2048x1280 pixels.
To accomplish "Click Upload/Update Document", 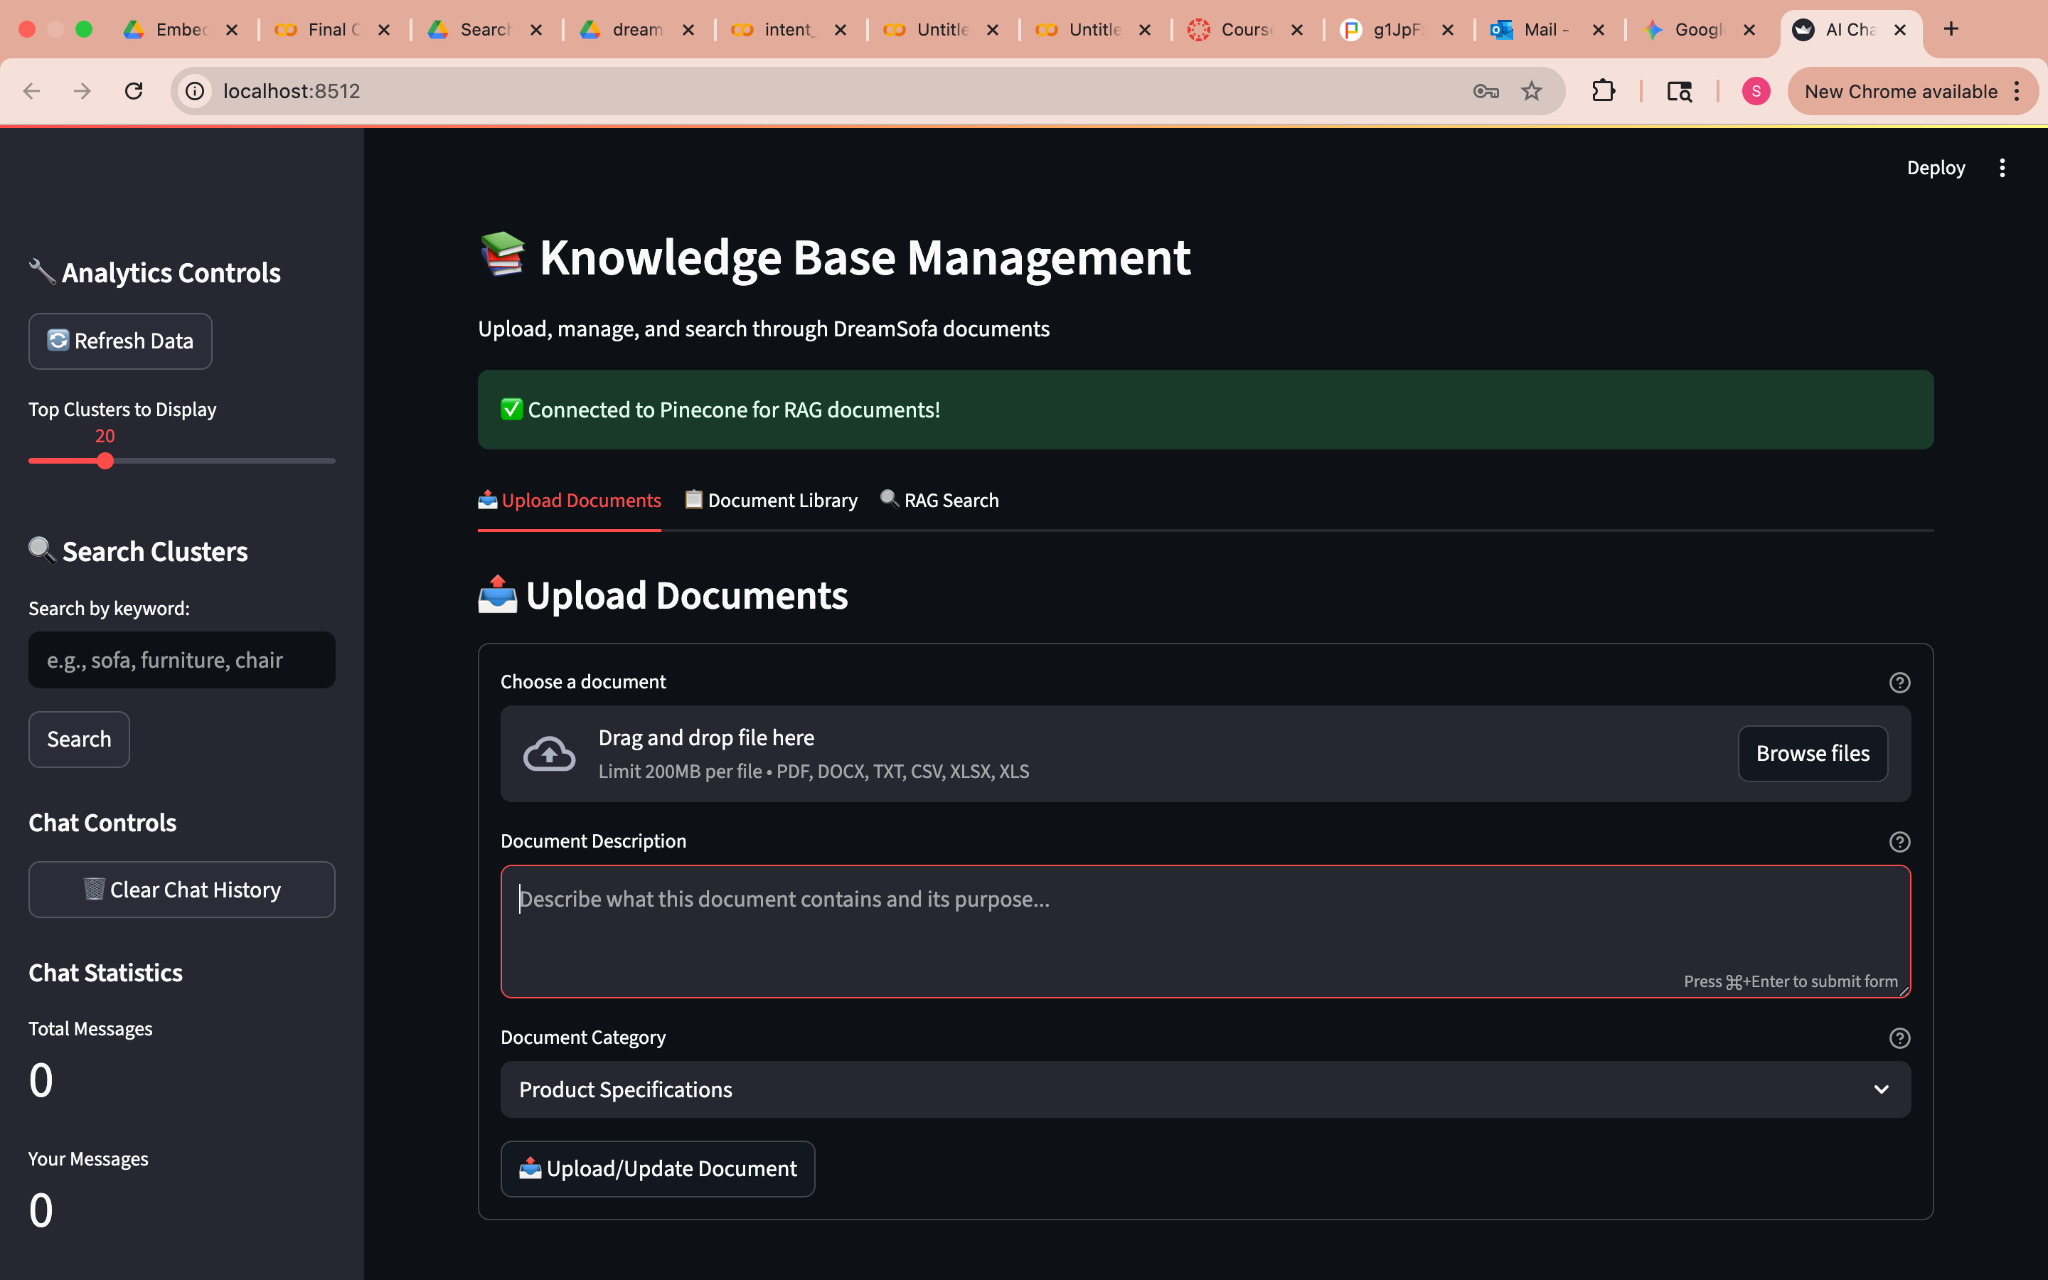I will point(657,1168).
